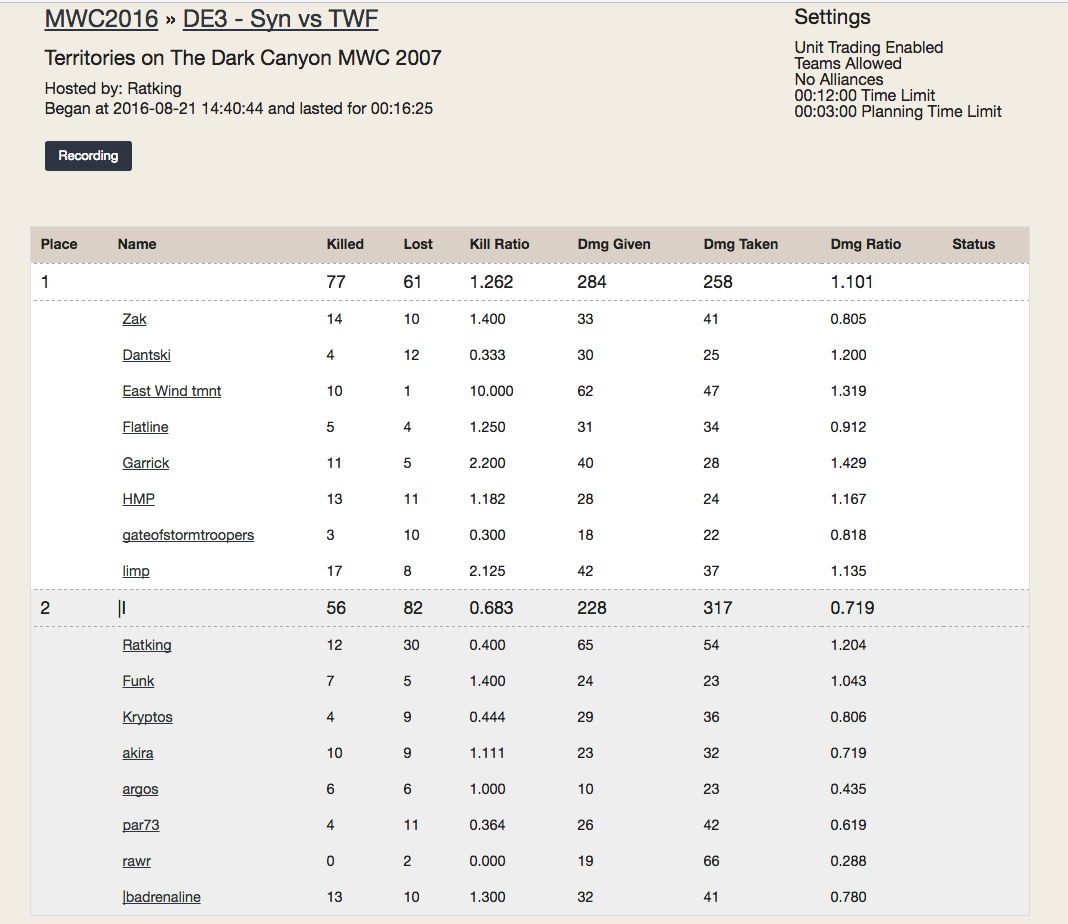This screenshot has height=924, width=1068.
Task: Open the argos player link
Action: pyautogui.click(x=140, y=789)
